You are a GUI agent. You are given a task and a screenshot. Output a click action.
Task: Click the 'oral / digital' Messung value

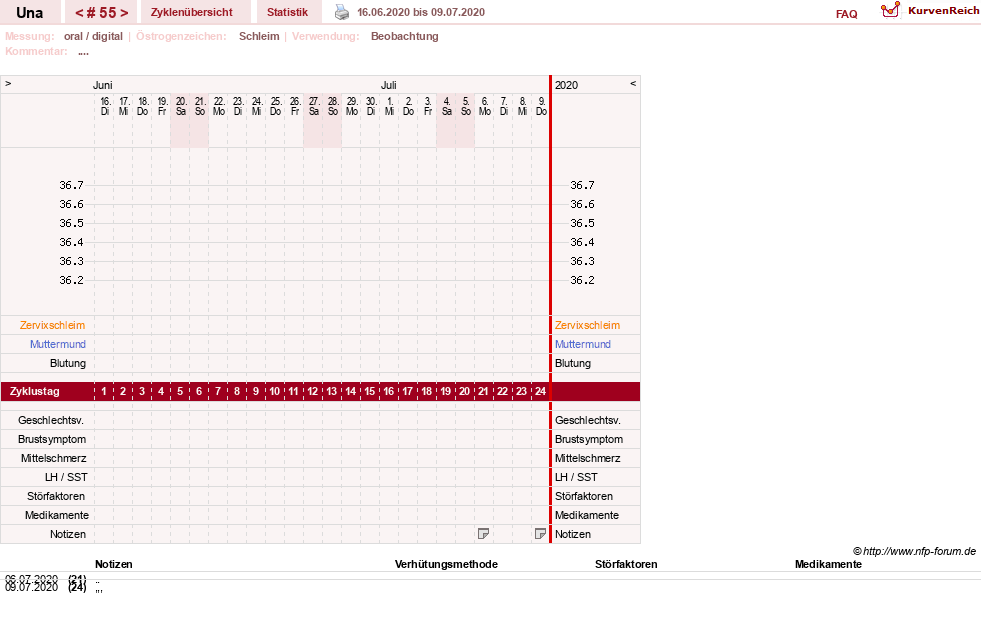(x=93, y=36)
